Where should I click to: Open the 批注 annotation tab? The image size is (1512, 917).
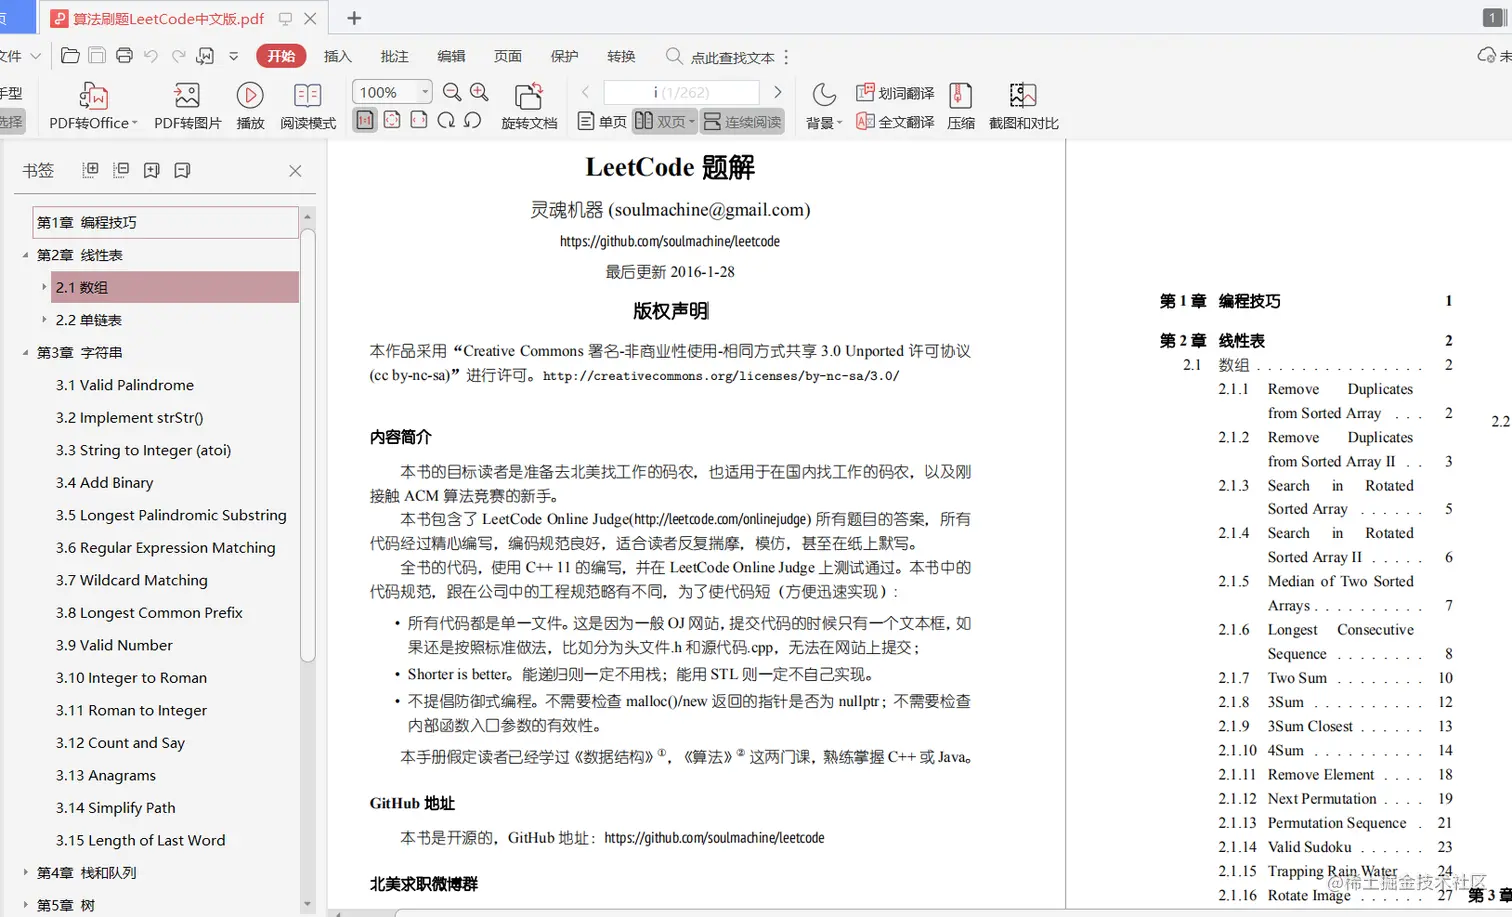[394, 57]
